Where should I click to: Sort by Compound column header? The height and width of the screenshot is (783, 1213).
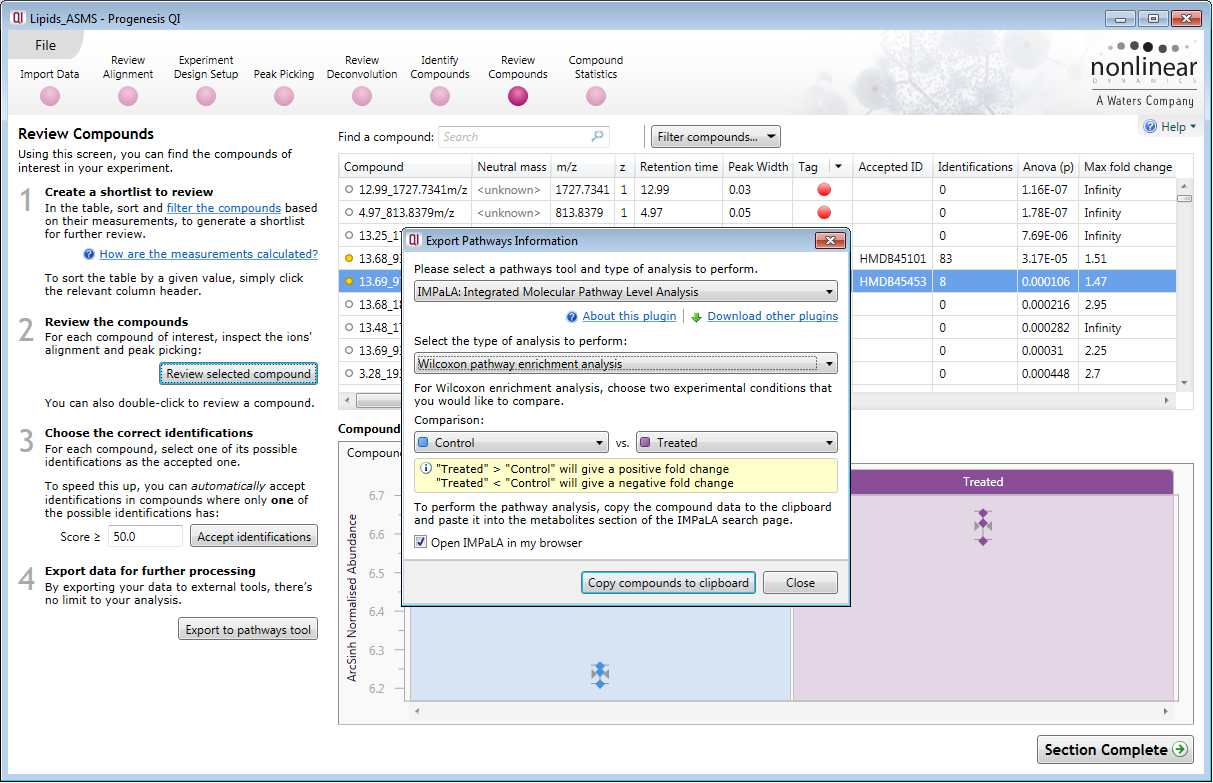click(x=405, y=167)
